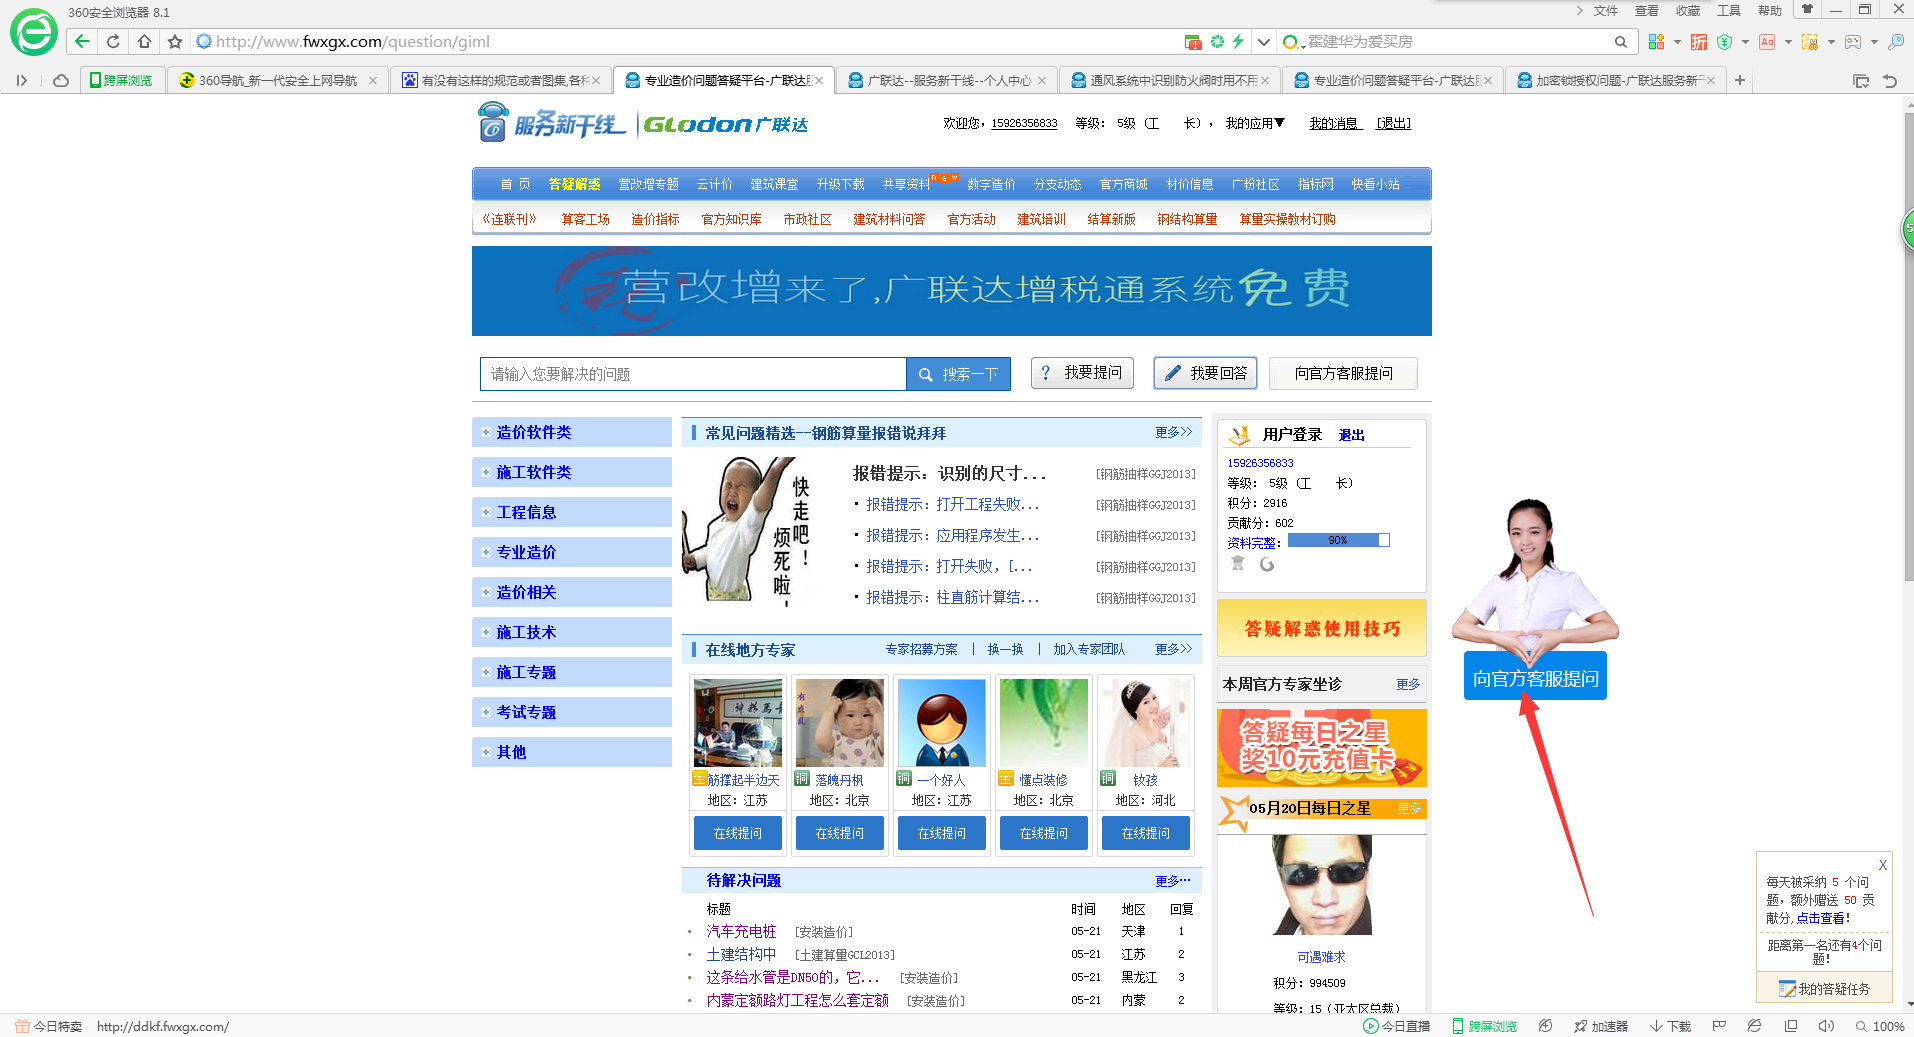Switch to 加密锁授权问题 tab

[x=1616, y=80]
